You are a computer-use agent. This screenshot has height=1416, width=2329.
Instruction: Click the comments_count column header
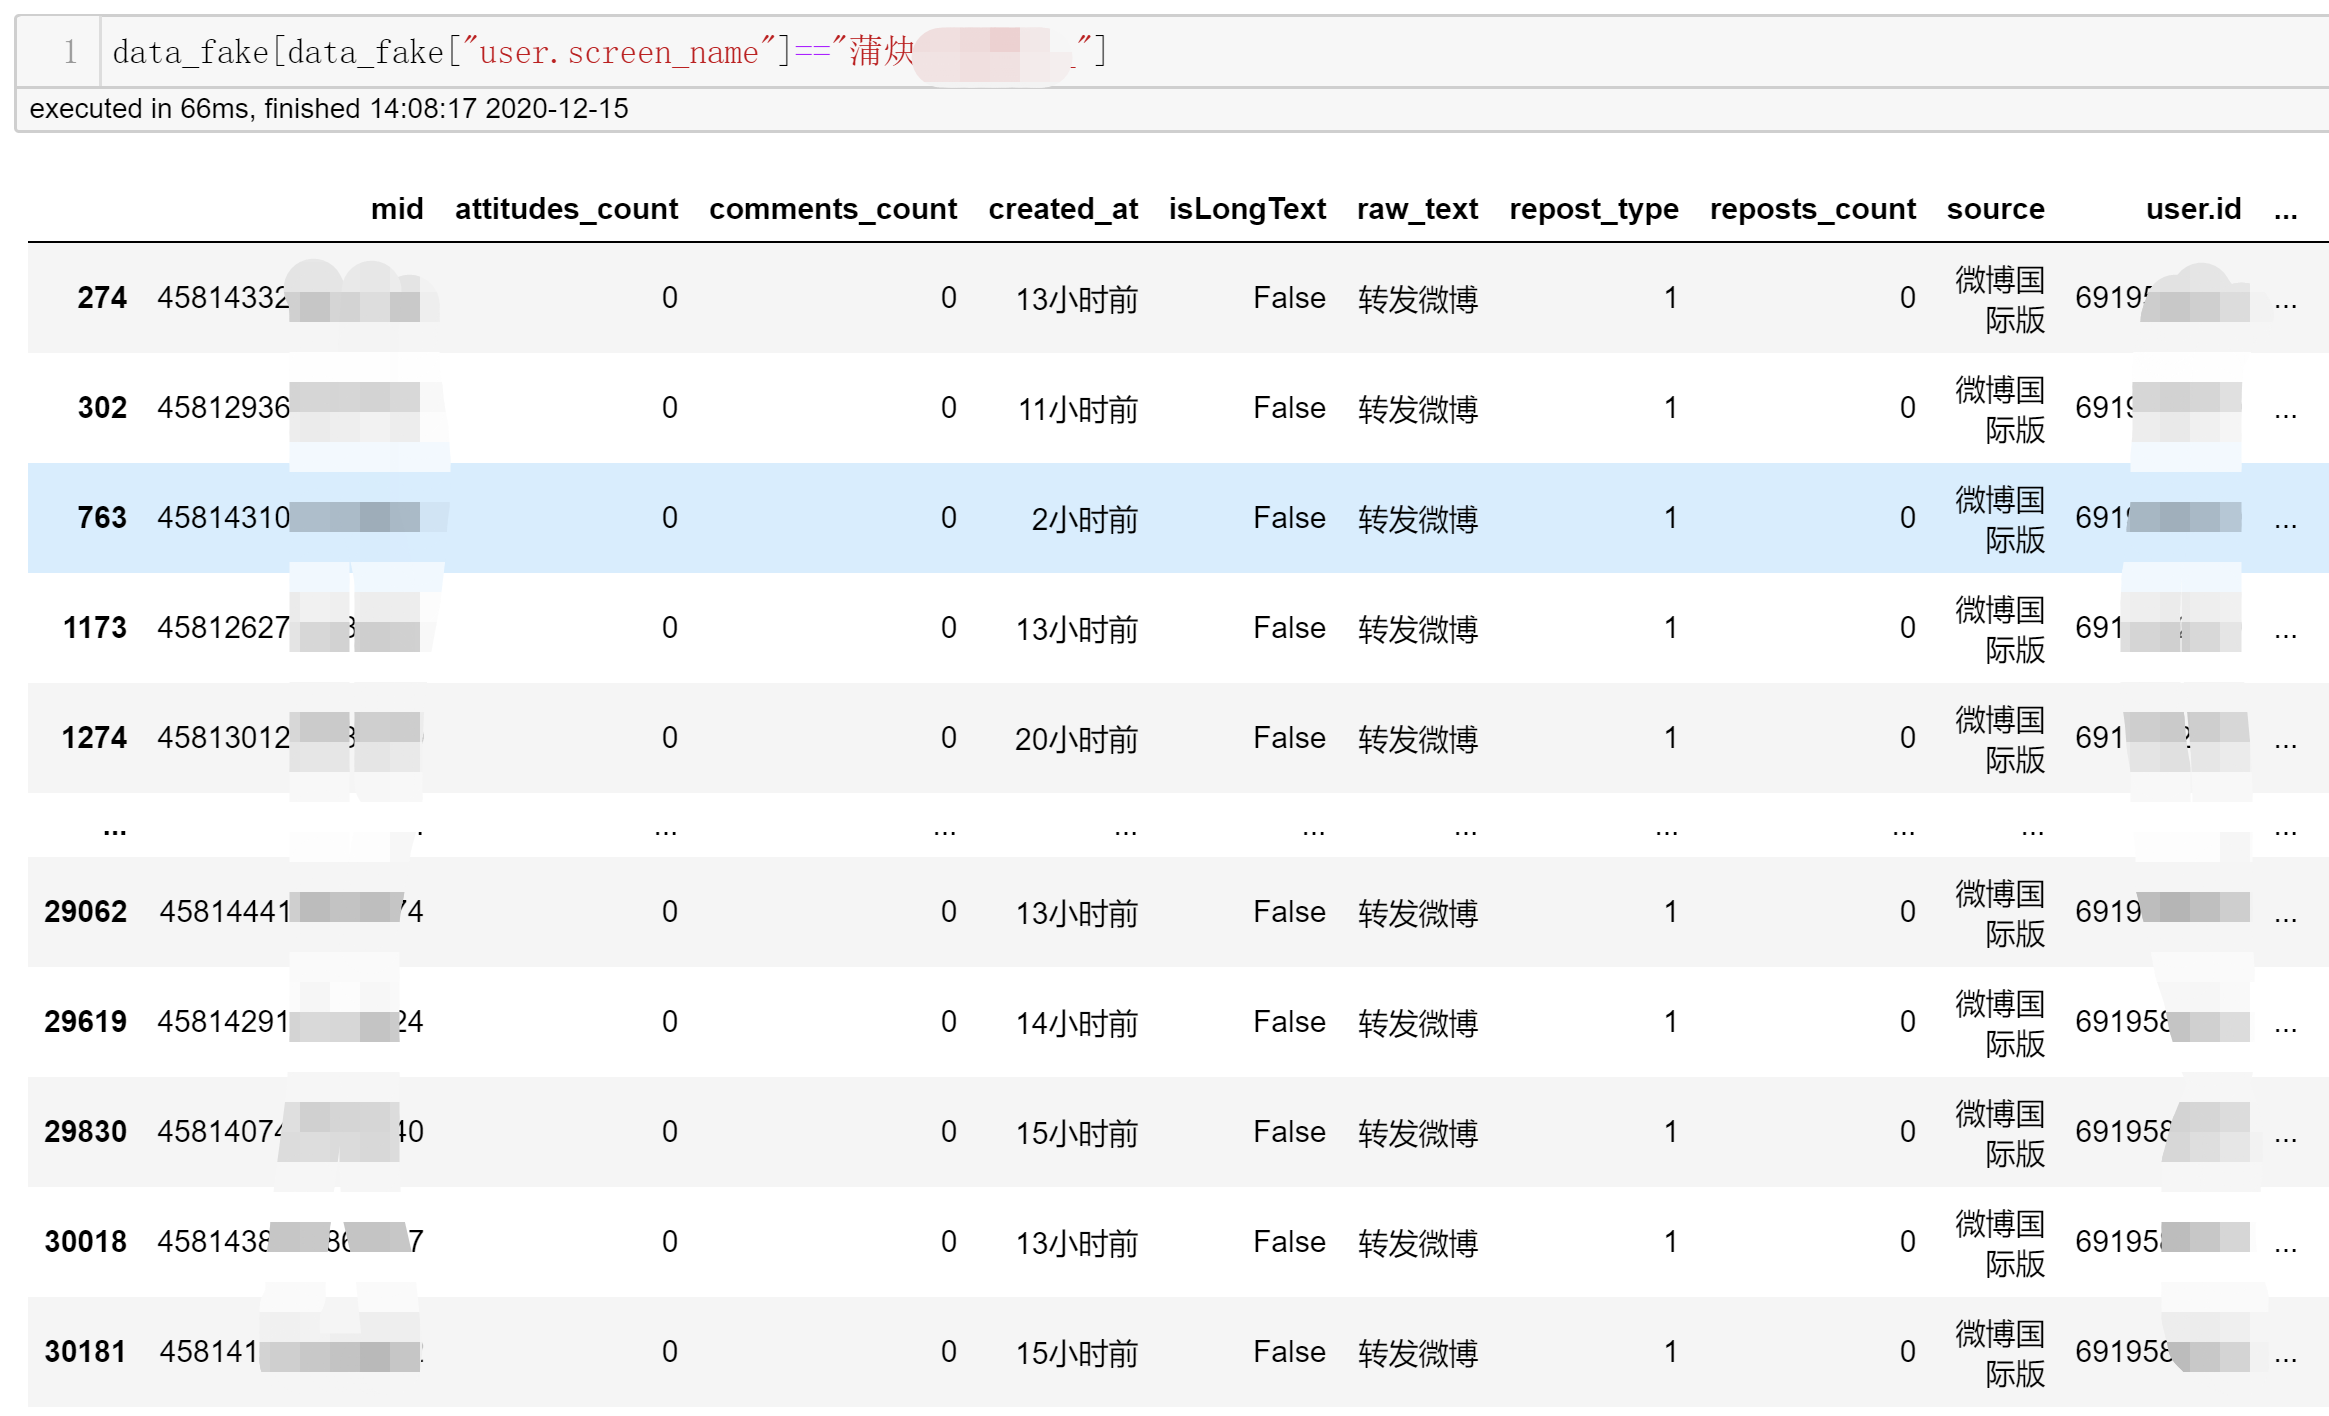click(832, 209)
